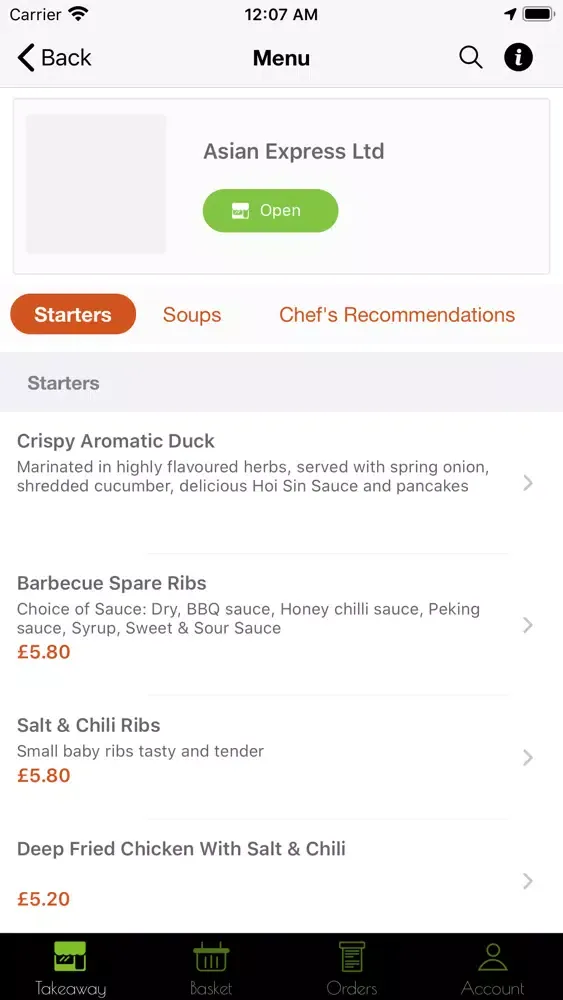Tap the restaurant info icon
Viewport: 563px width, 1000px height.
pyautogui.click(x=518, y=57)
